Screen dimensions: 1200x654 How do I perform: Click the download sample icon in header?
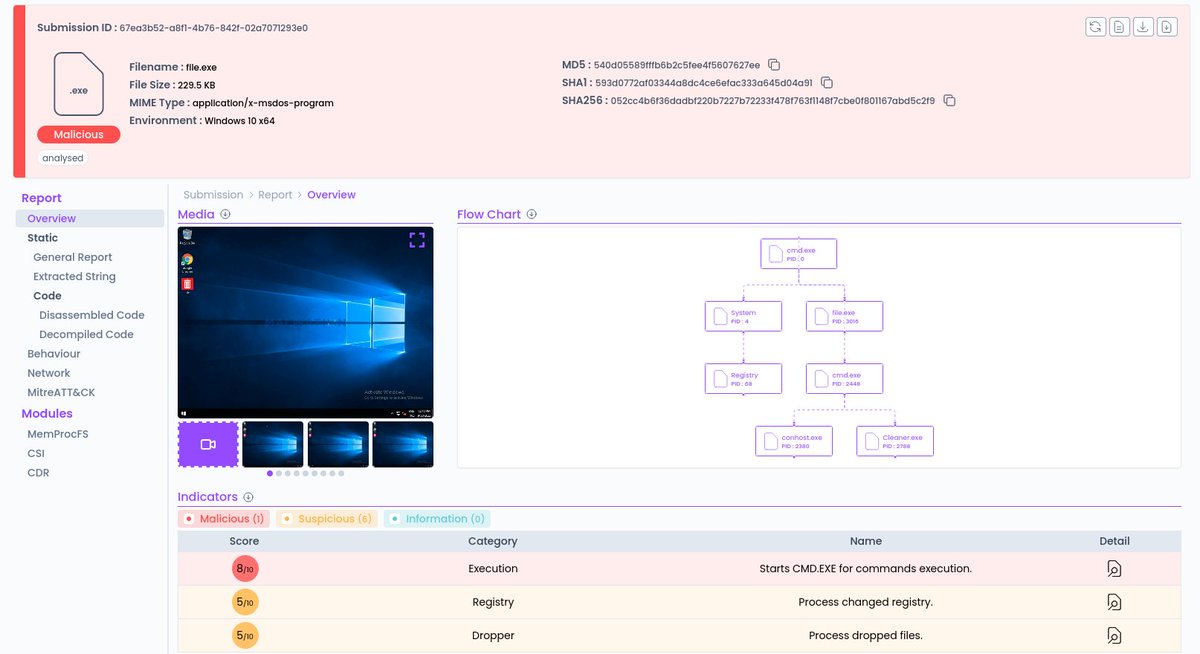click(1143, 26)
